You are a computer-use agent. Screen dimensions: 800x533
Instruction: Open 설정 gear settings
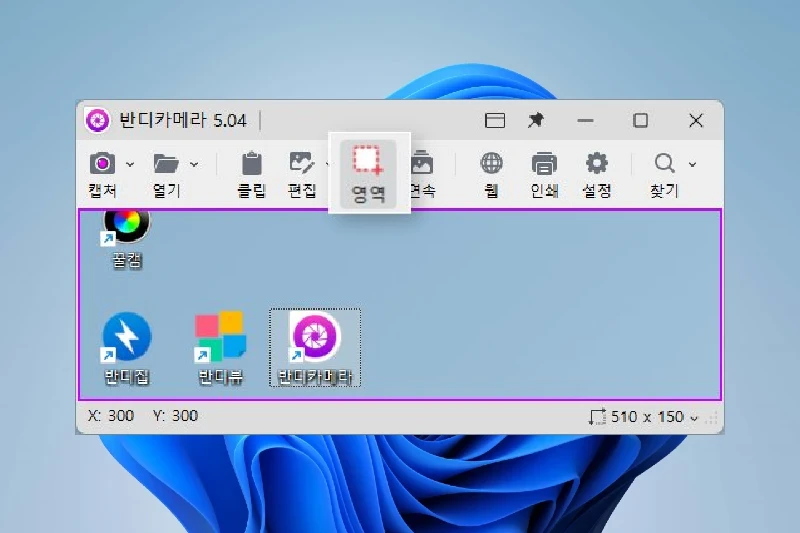tap(596, 163)
